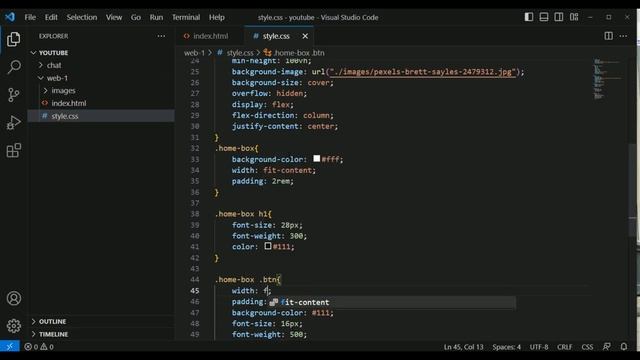The width and height of the screenshot is (640, 360).
Task: Open the notifications bell in status bar
Action: pyautogui.click(x=624, y=347)
